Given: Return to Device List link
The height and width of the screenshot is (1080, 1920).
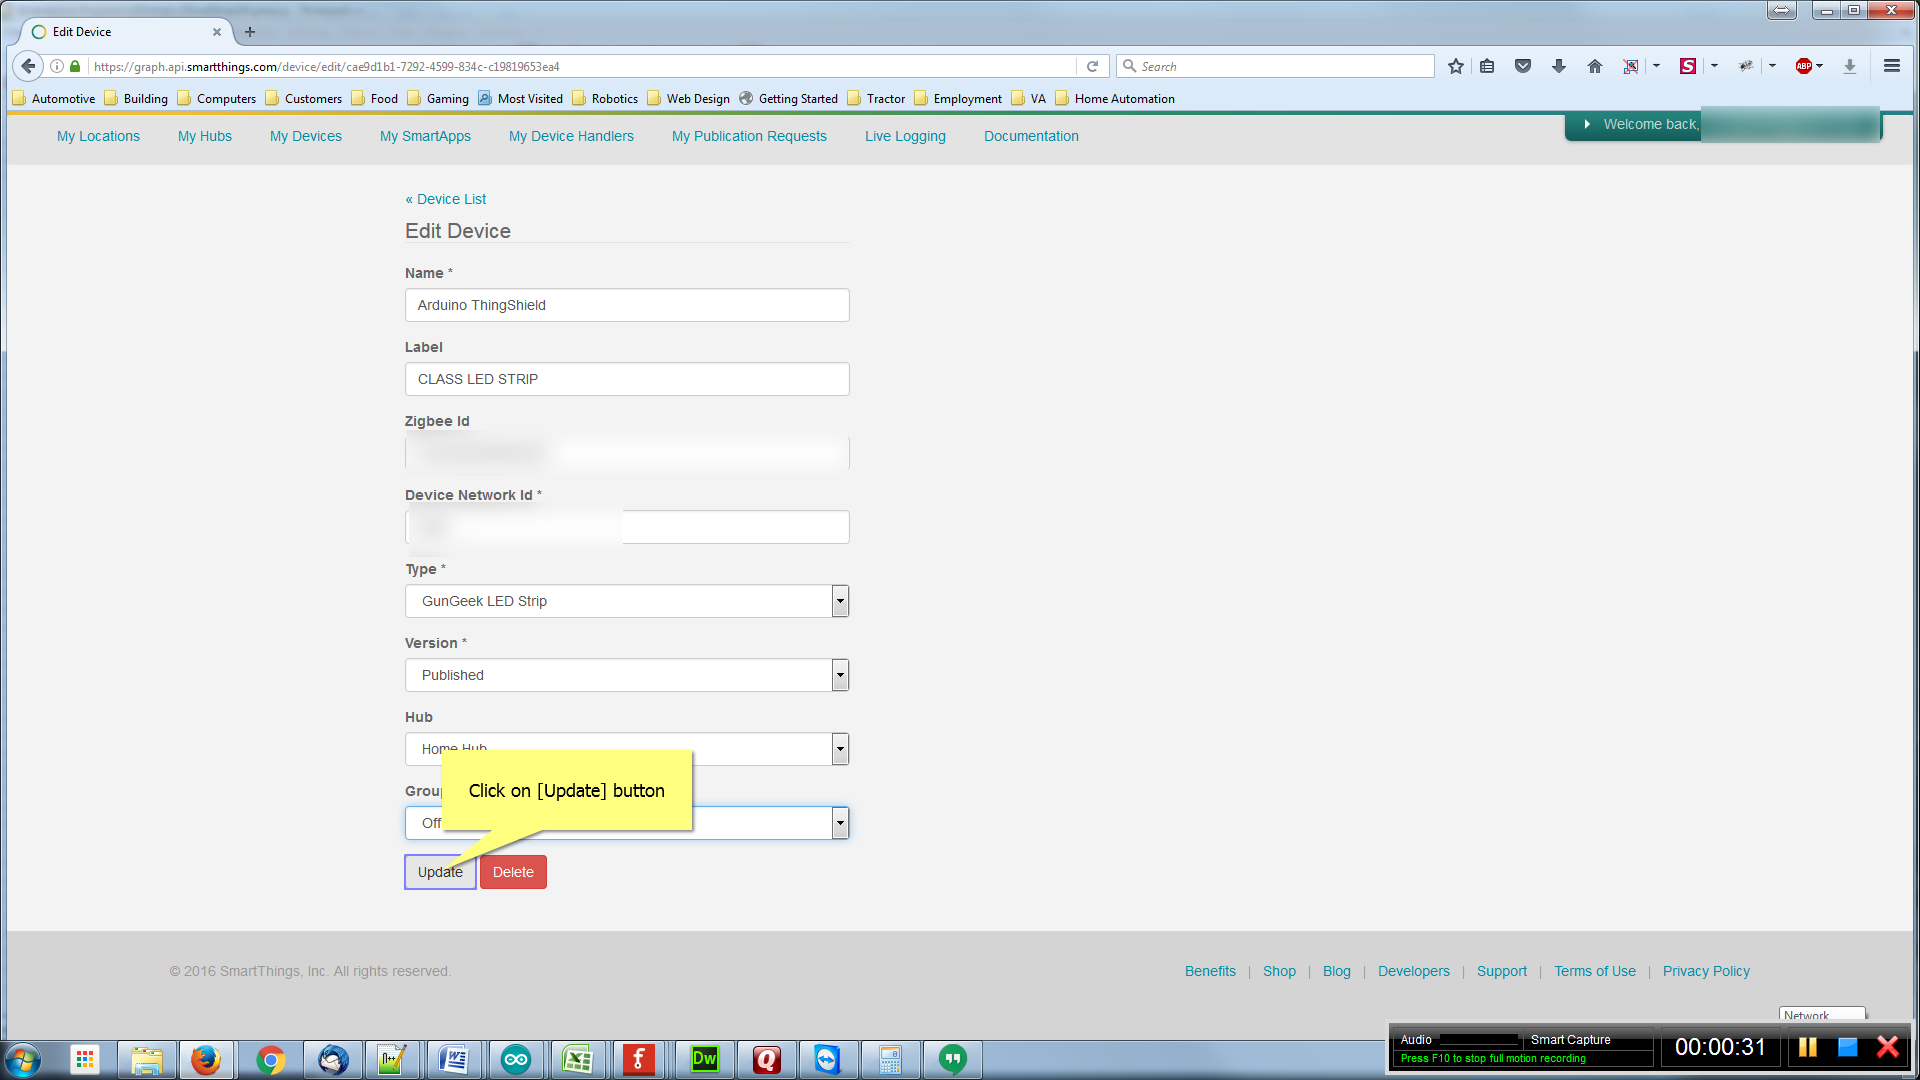Looking at the screenshot, I should [446, 199].
